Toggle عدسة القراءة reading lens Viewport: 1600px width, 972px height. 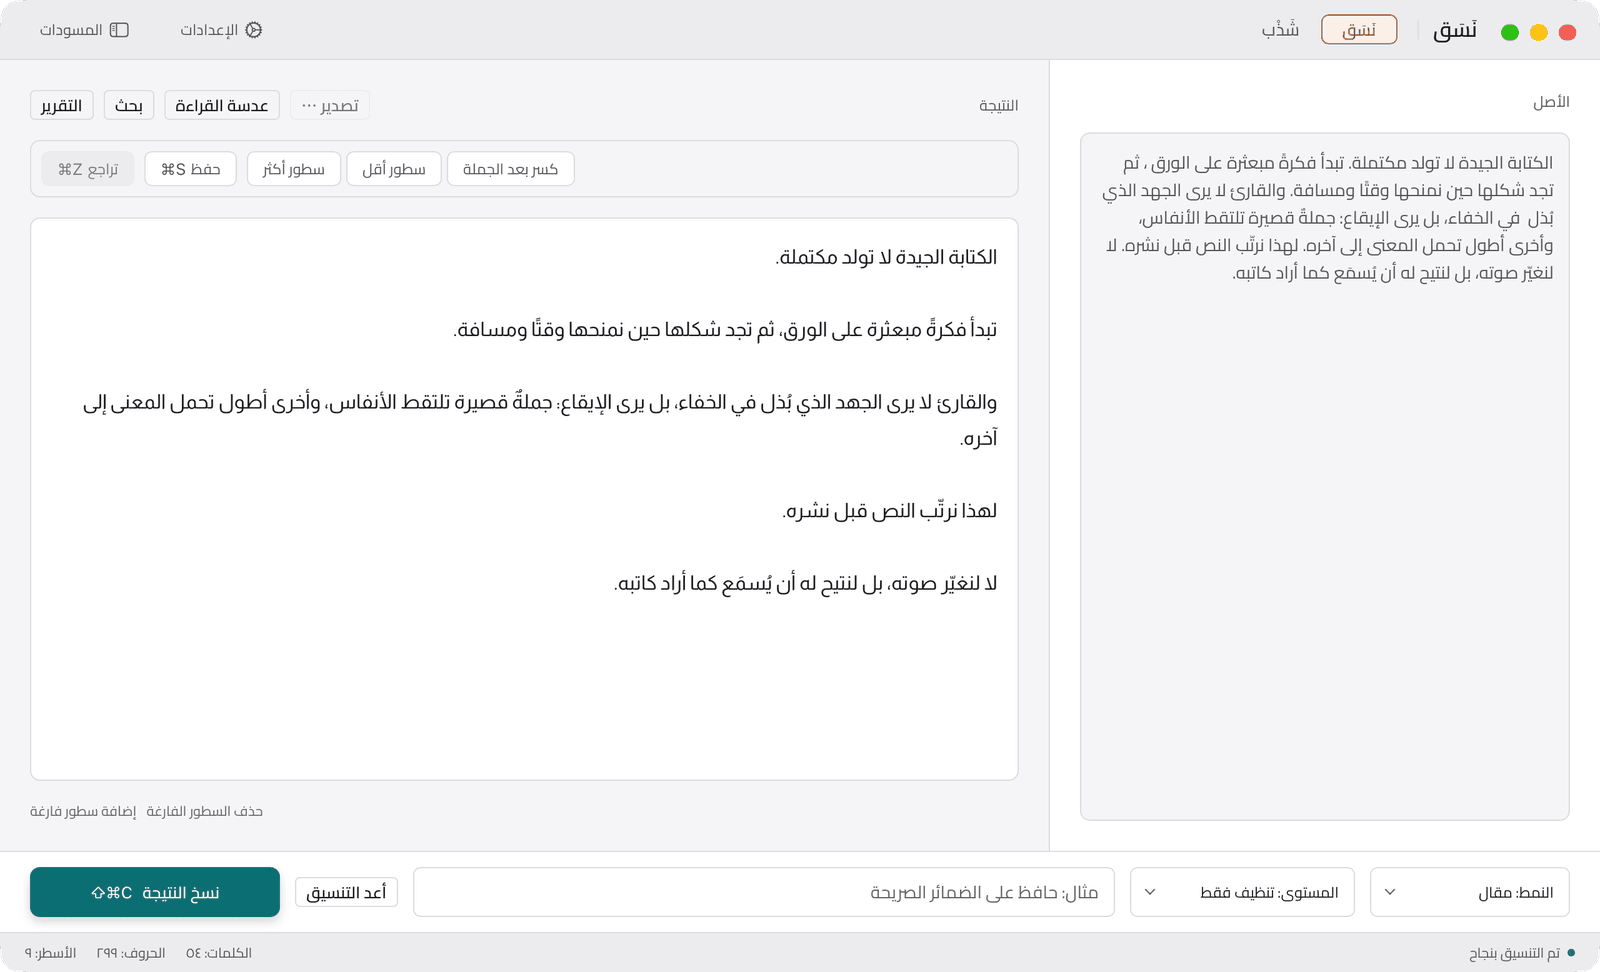pos(222,105)
